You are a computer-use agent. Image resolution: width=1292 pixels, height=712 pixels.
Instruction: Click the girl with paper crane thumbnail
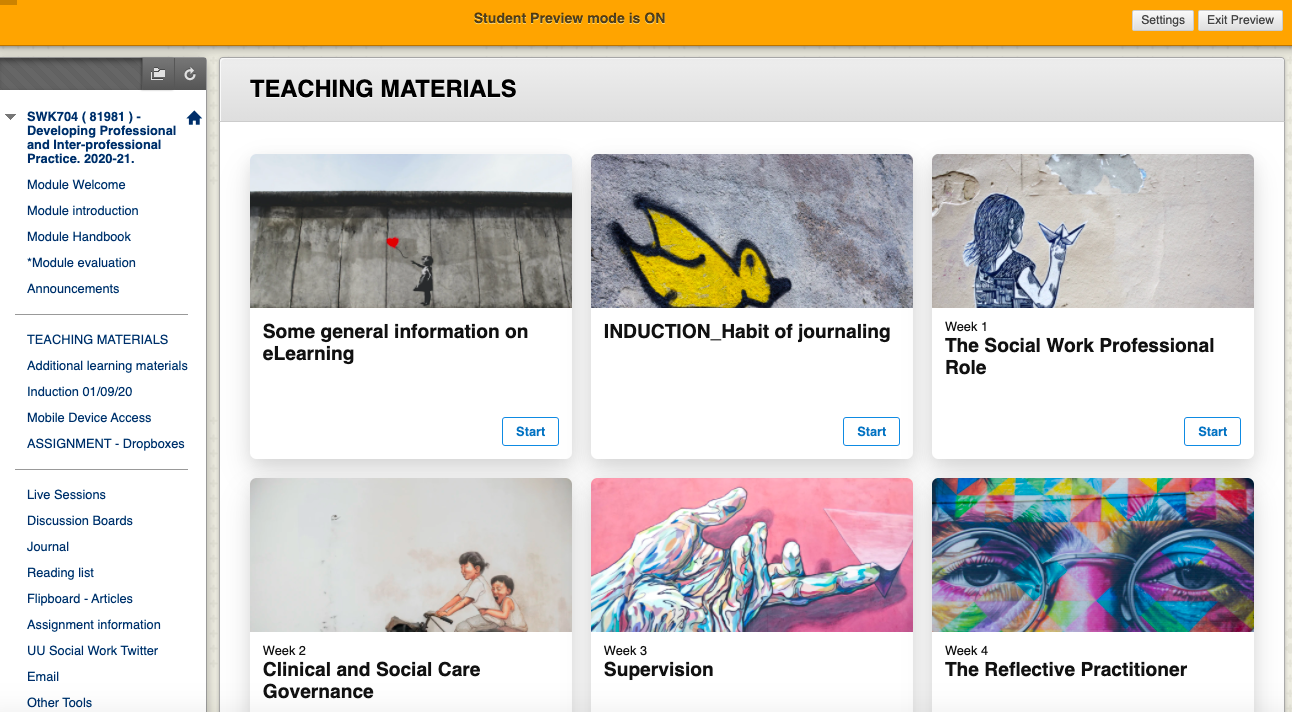1093,231
